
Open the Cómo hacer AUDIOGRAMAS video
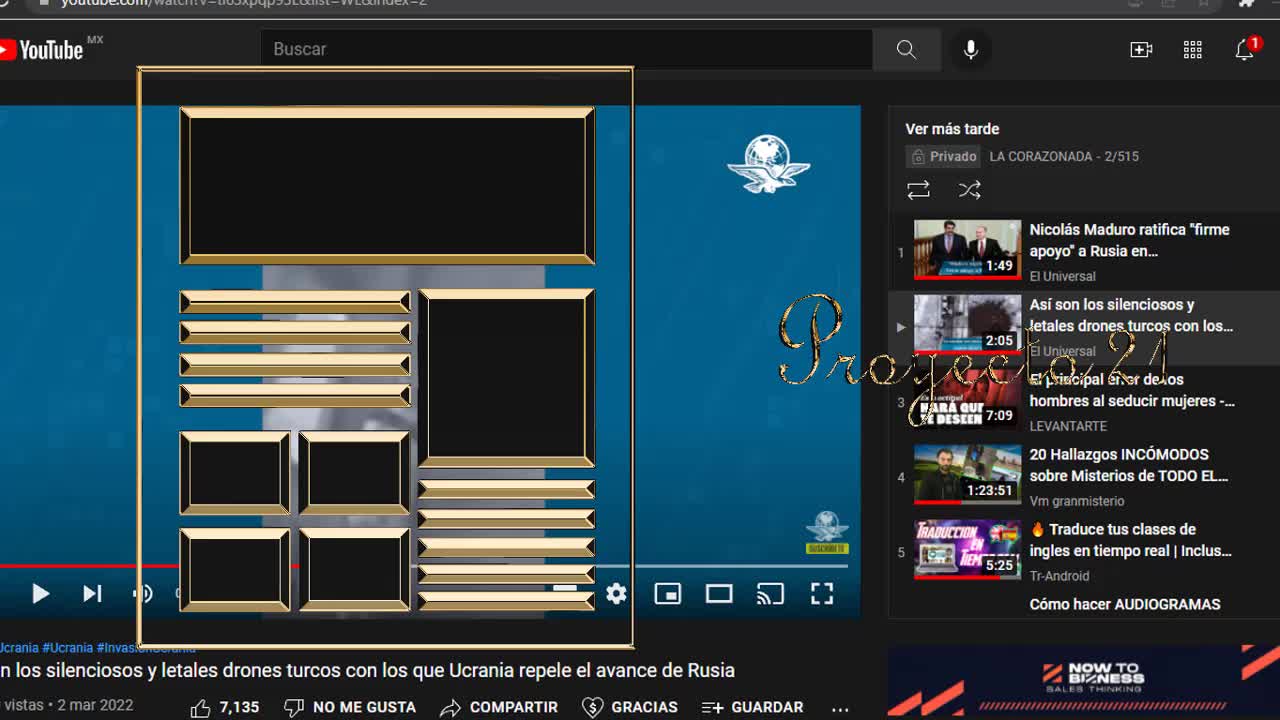[x=1125, y=604]
